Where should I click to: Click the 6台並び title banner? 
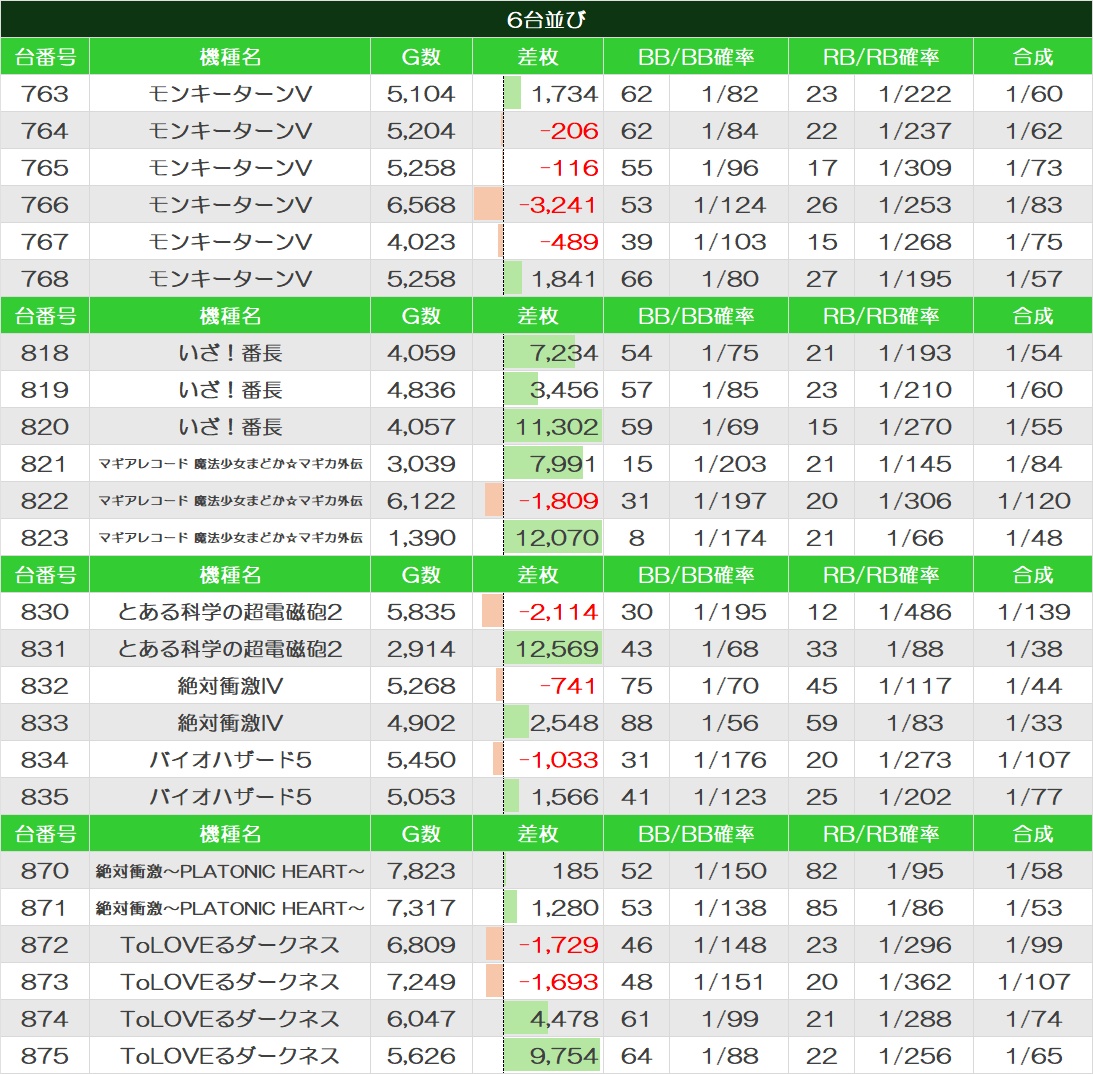pyautogui.click(x=546, y=19)
